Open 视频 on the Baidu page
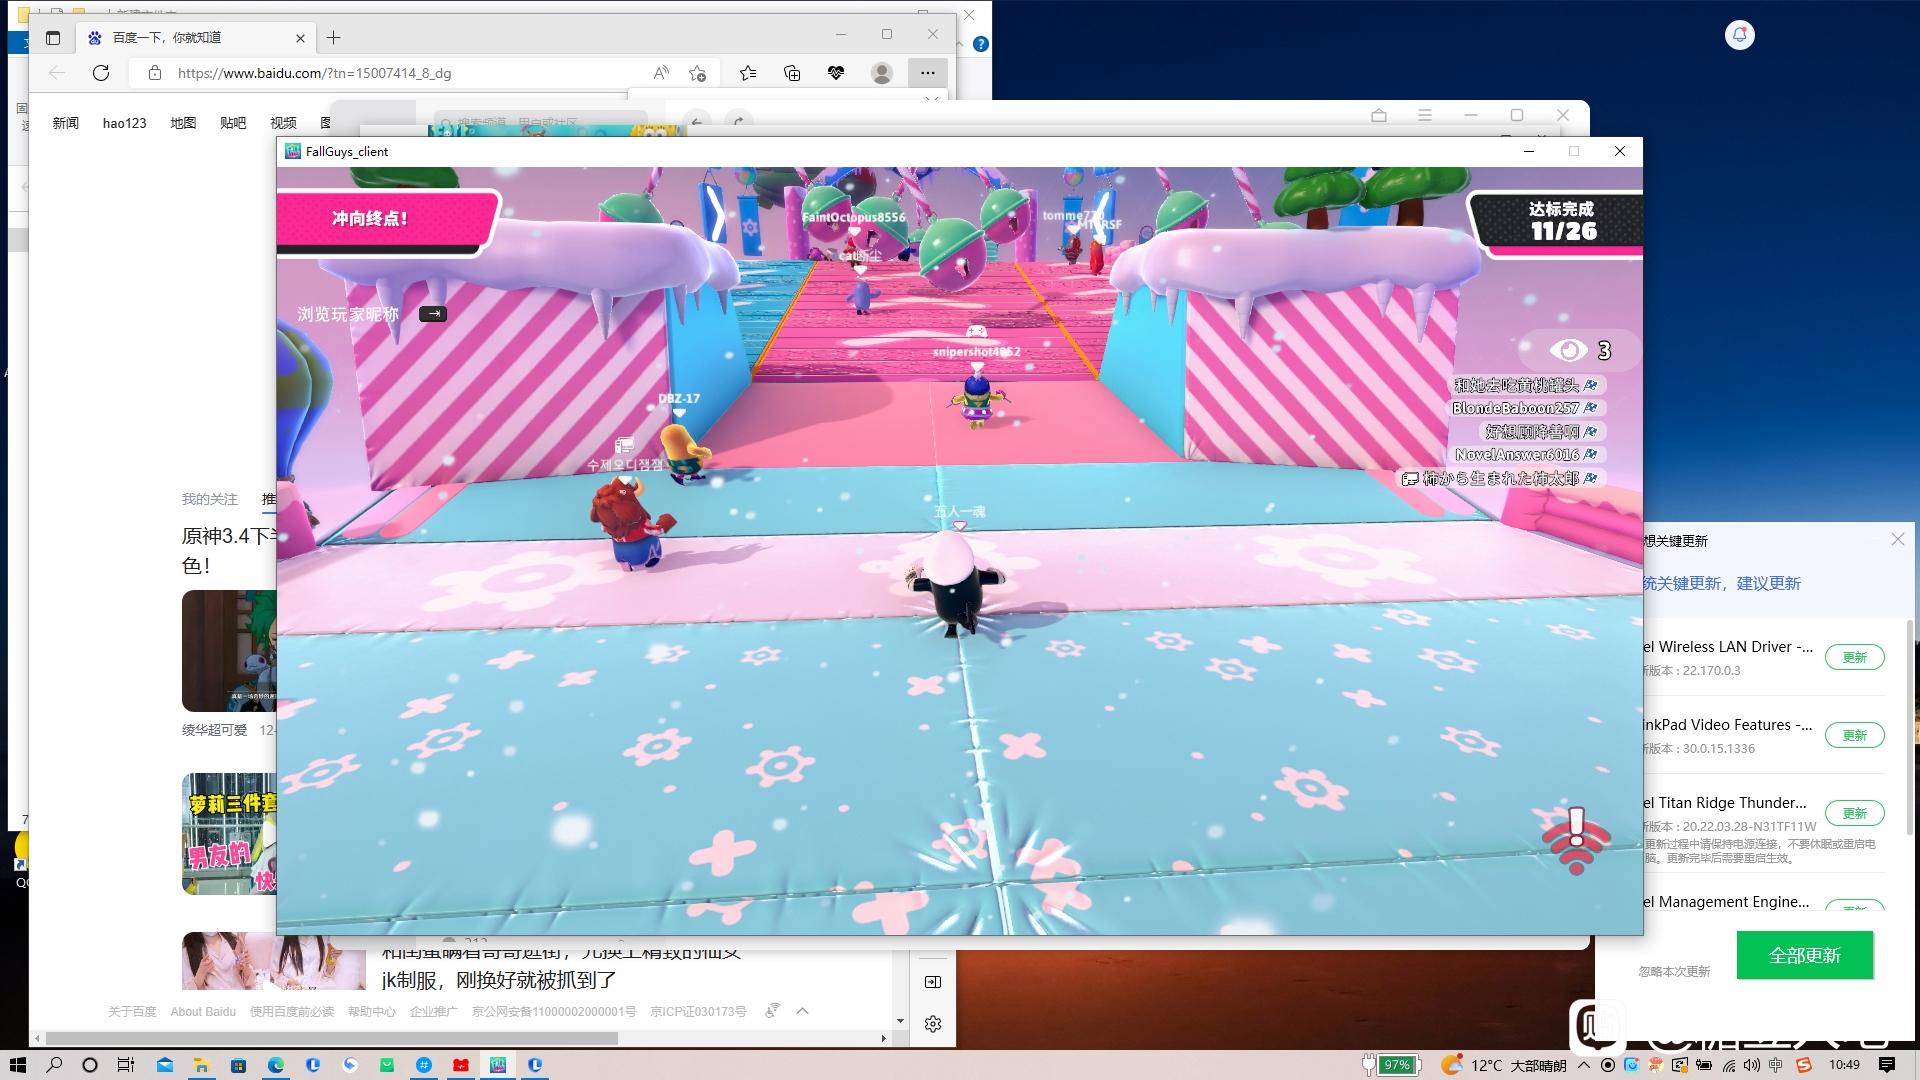 tap(283, 123)
